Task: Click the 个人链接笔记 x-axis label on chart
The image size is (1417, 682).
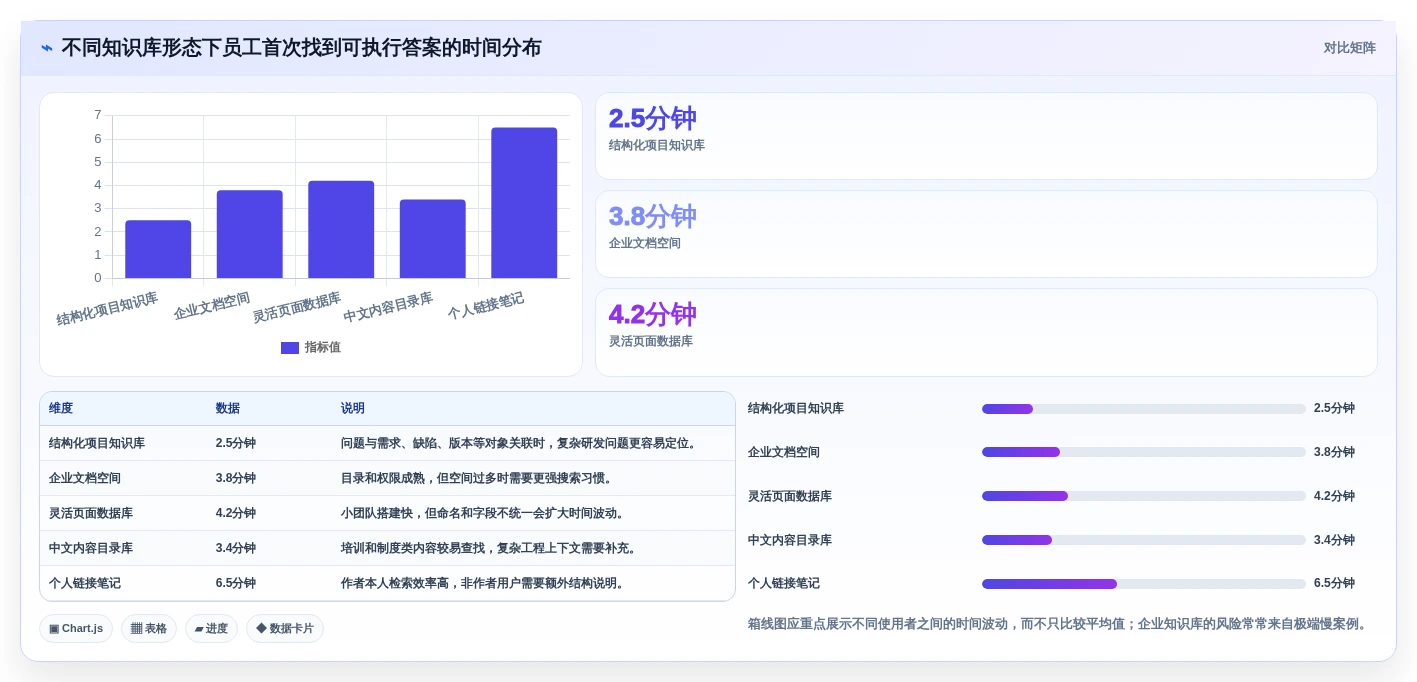Action: coord(486,306)
